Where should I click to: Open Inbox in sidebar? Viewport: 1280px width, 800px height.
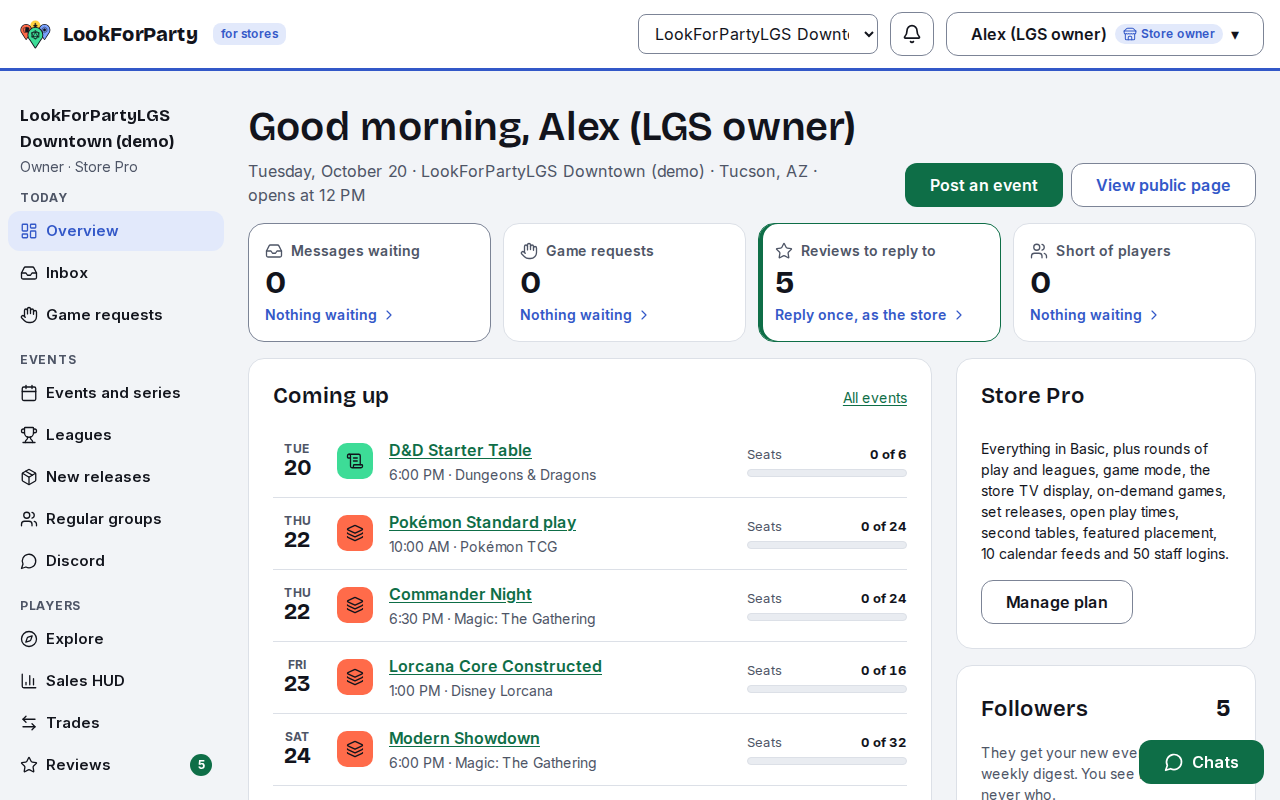click(116, 273)
